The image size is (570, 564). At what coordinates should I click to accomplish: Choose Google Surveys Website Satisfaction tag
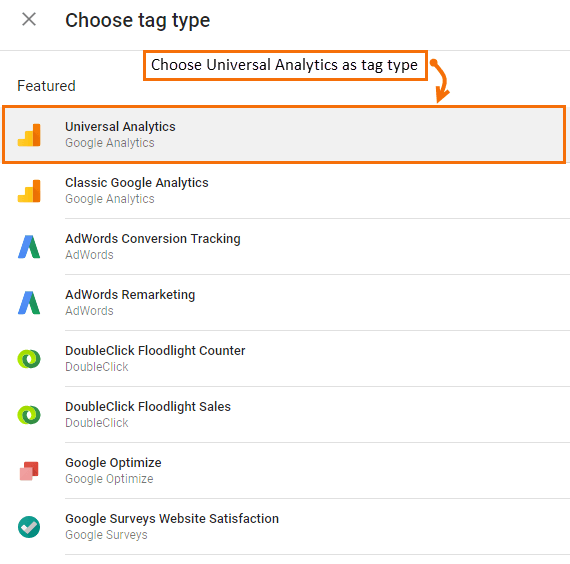click(285, 527)
